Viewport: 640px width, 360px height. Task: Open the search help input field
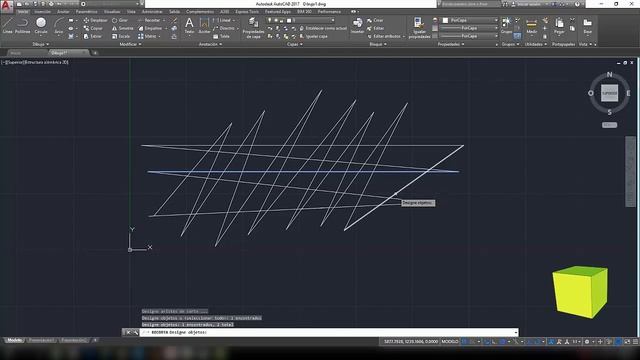(469, 4)
